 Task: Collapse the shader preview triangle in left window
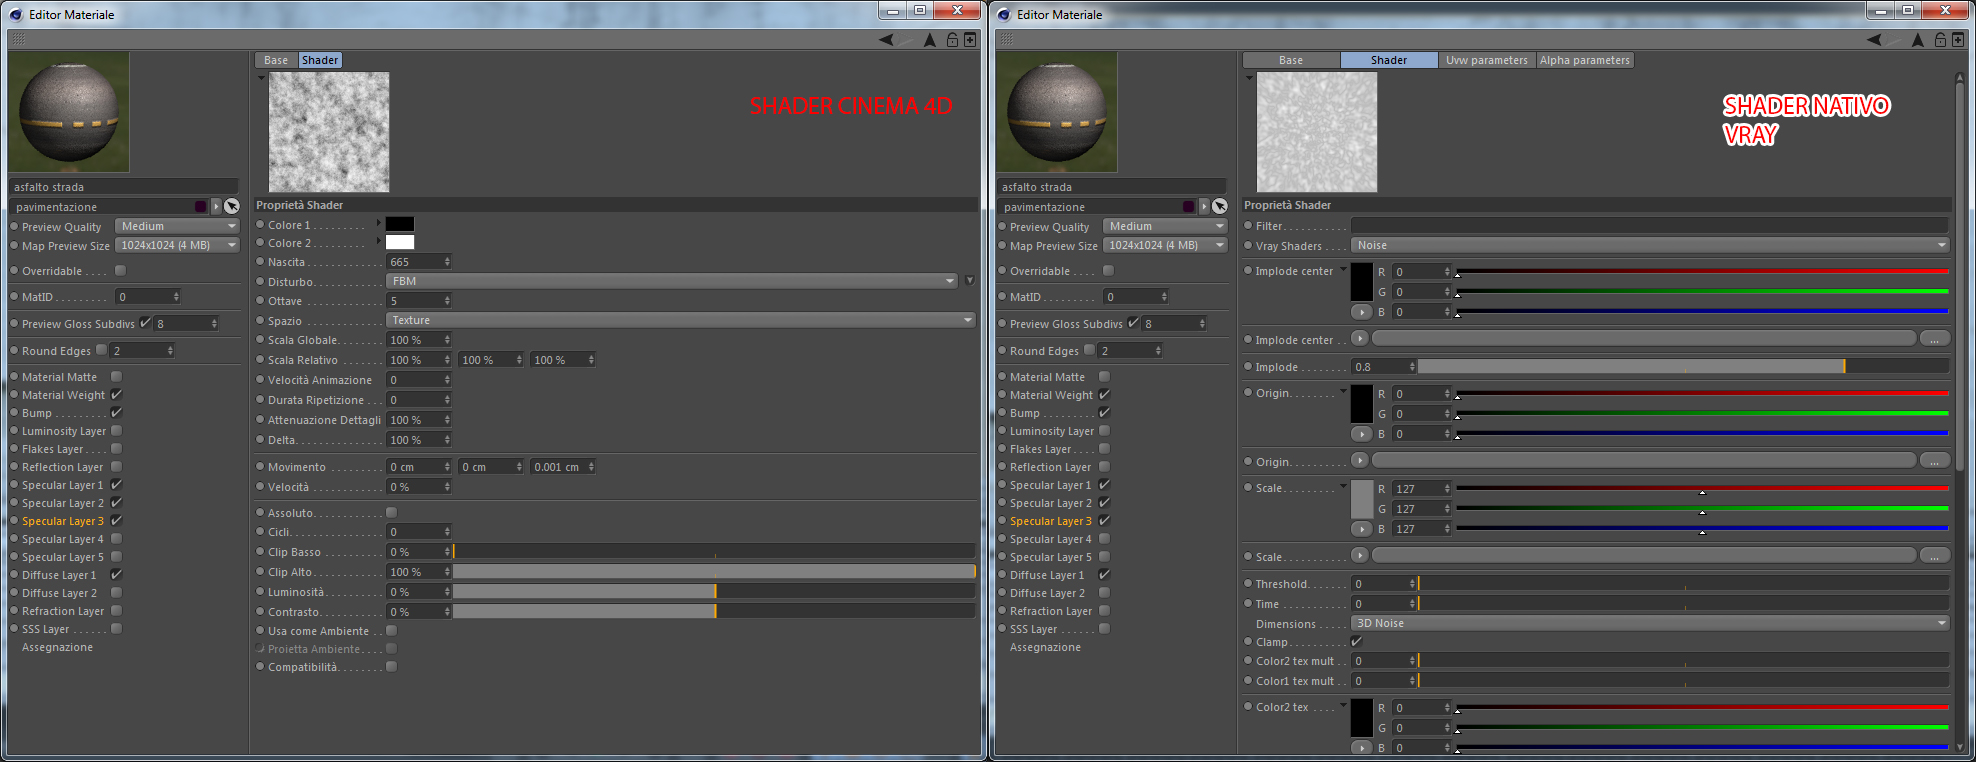coord(261,78)
